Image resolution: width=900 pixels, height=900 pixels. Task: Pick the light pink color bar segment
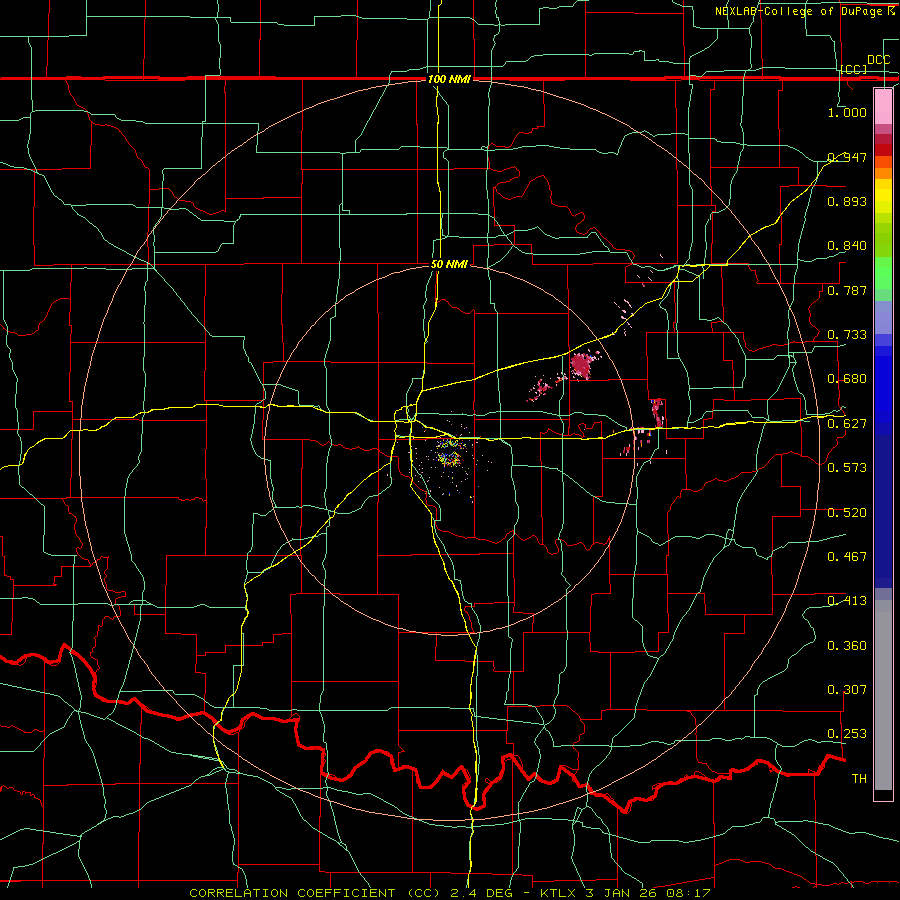(883, 107)
